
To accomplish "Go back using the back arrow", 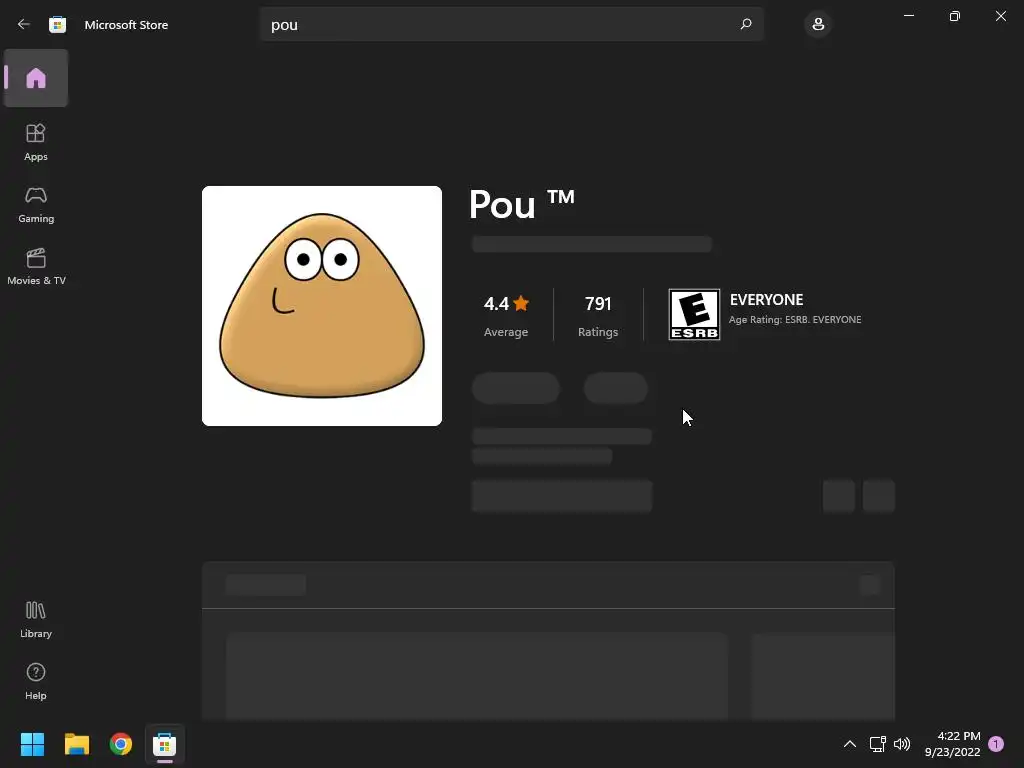I will point(24,24).
